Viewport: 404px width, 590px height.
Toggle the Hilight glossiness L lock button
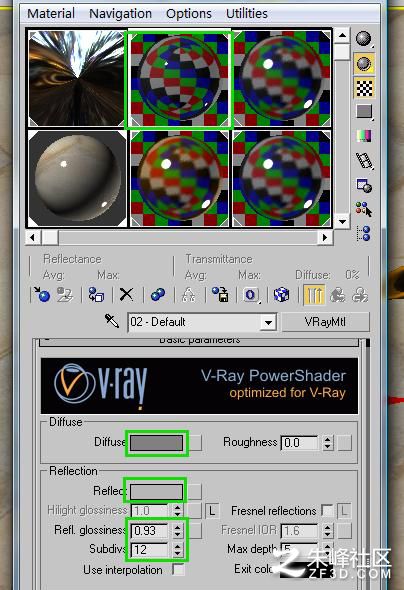point(212,511)
